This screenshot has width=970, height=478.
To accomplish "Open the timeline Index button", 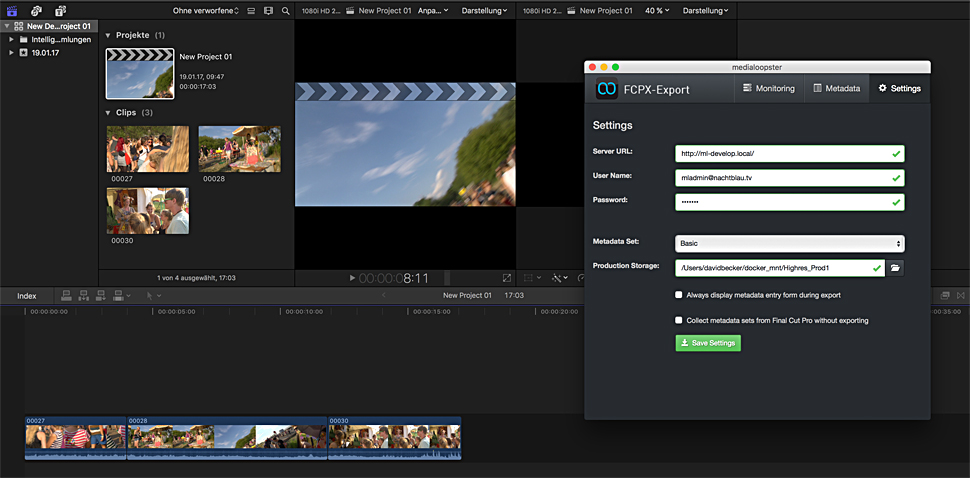I will [x=27, y=296].
